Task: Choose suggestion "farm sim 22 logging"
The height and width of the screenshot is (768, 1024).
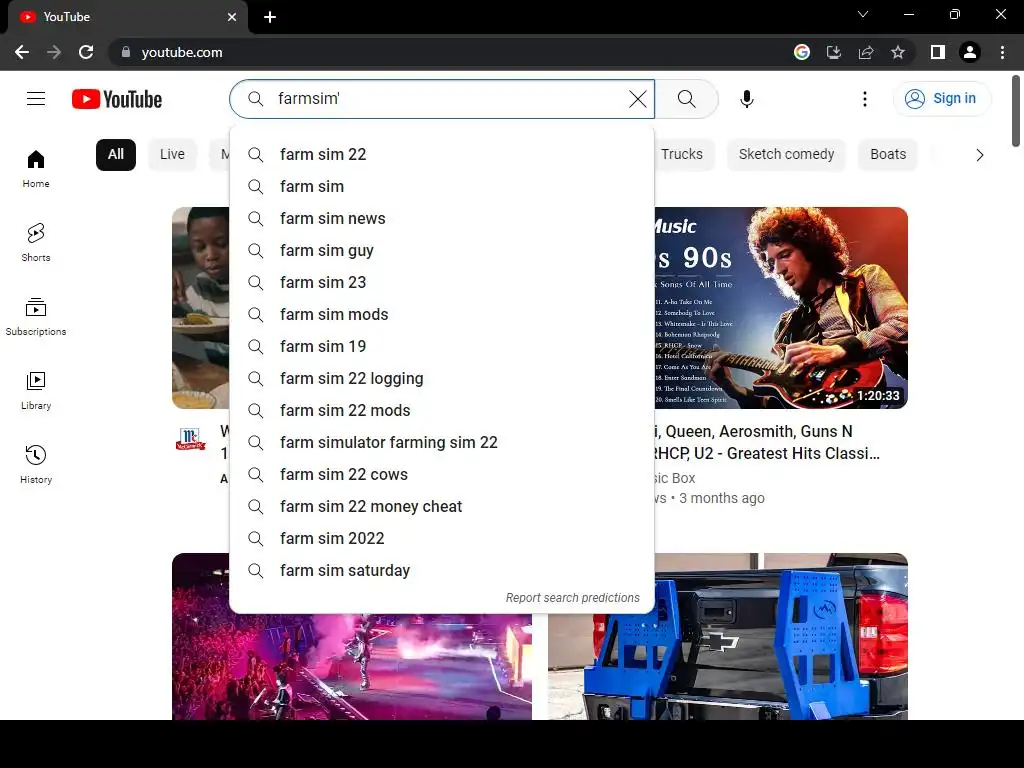Action: tap(441, 379)
